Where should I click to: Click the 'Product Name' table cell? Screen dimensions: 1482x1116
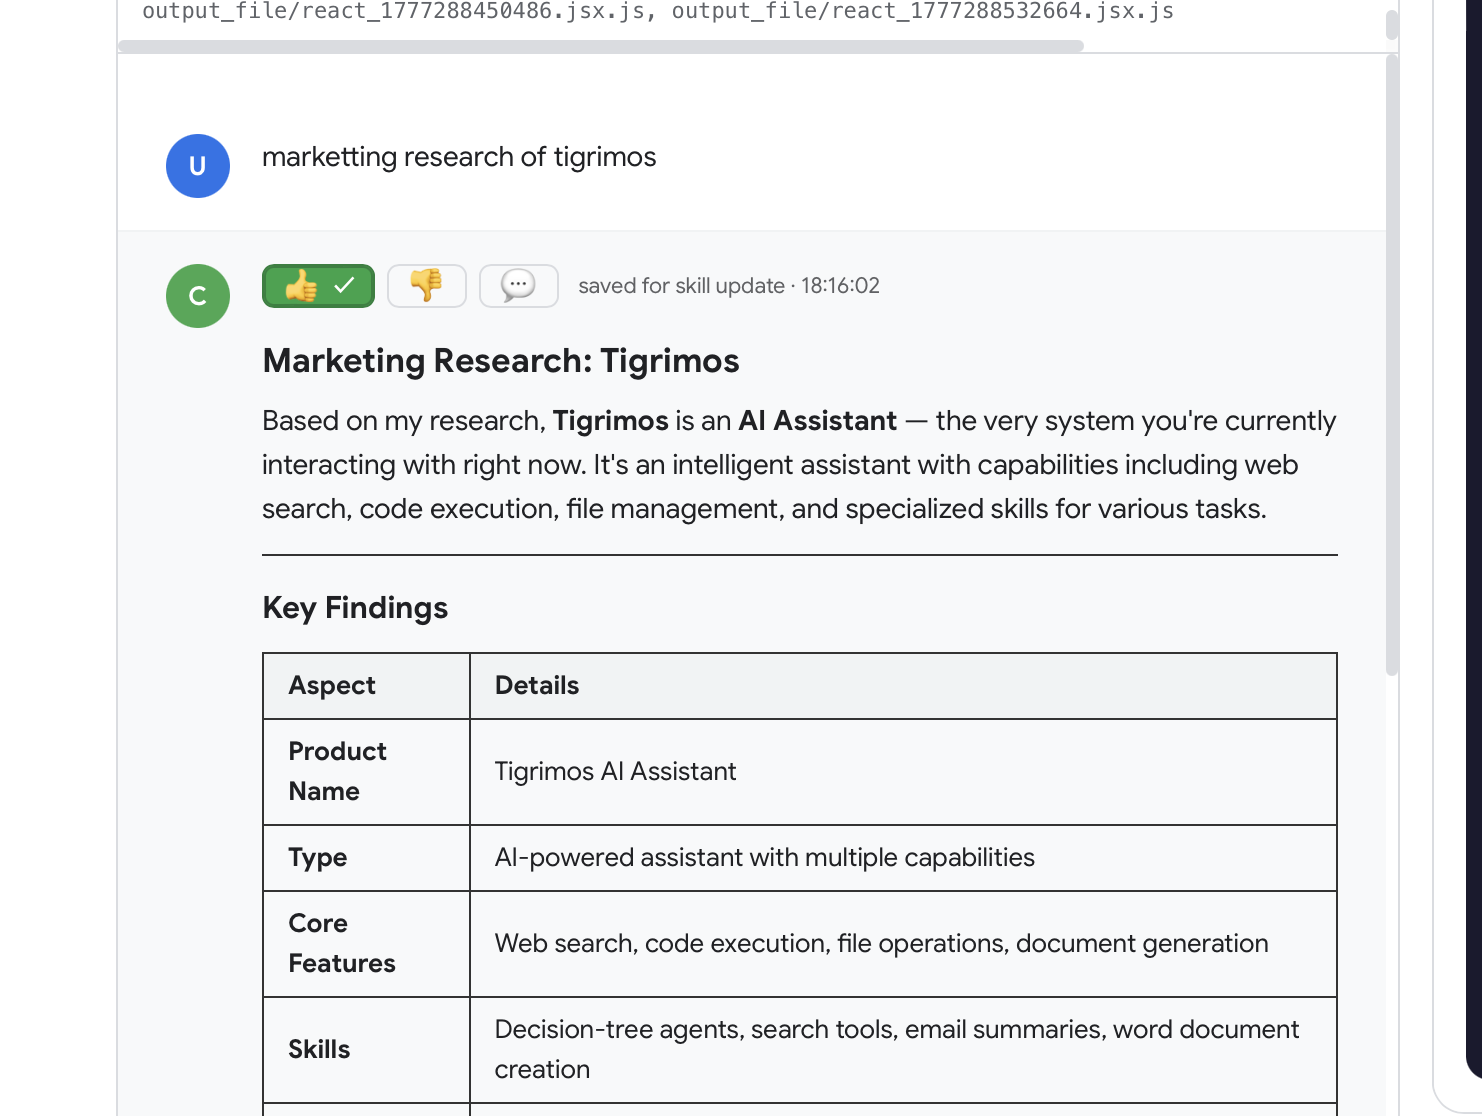(x=366, y=772)
